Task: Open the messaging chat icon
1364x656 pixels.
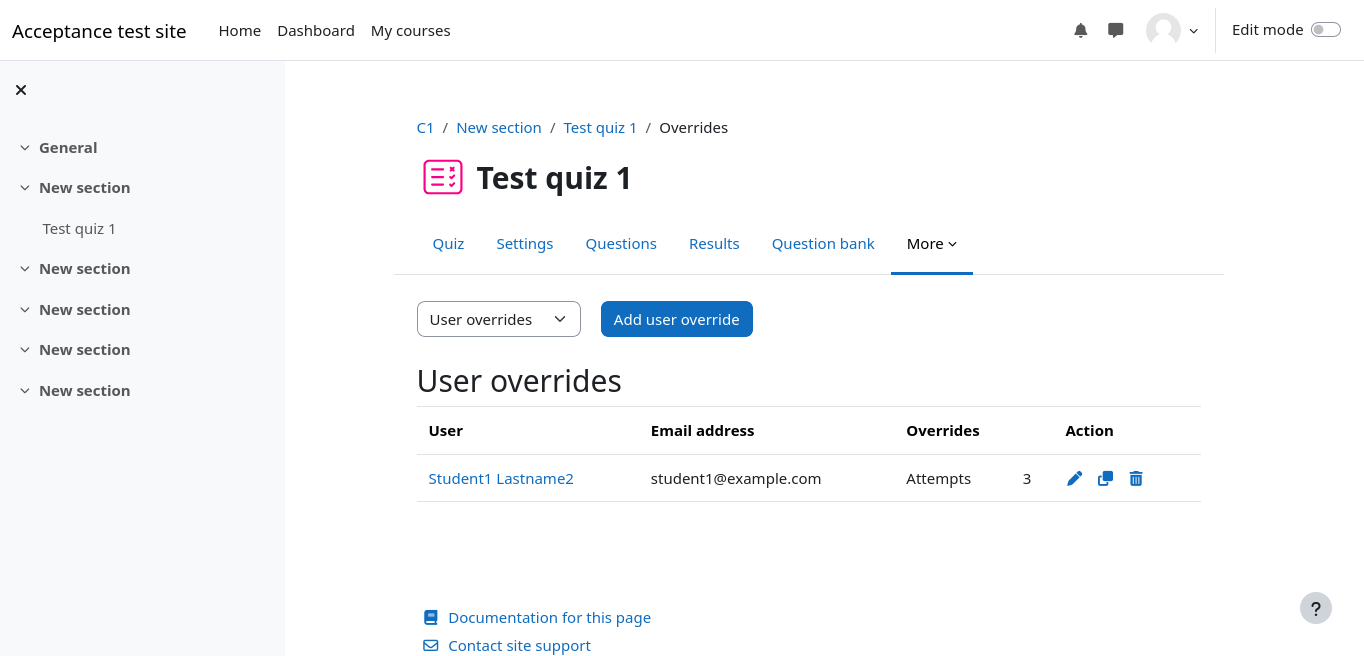Action: point(1116,31)
